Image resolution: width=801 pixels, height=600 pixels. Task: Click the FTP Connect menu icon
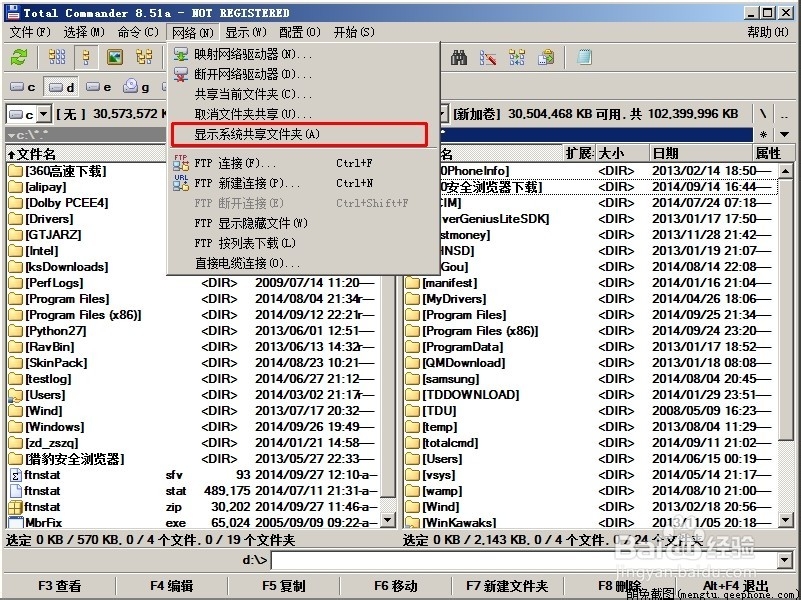(x=181, y=163)
